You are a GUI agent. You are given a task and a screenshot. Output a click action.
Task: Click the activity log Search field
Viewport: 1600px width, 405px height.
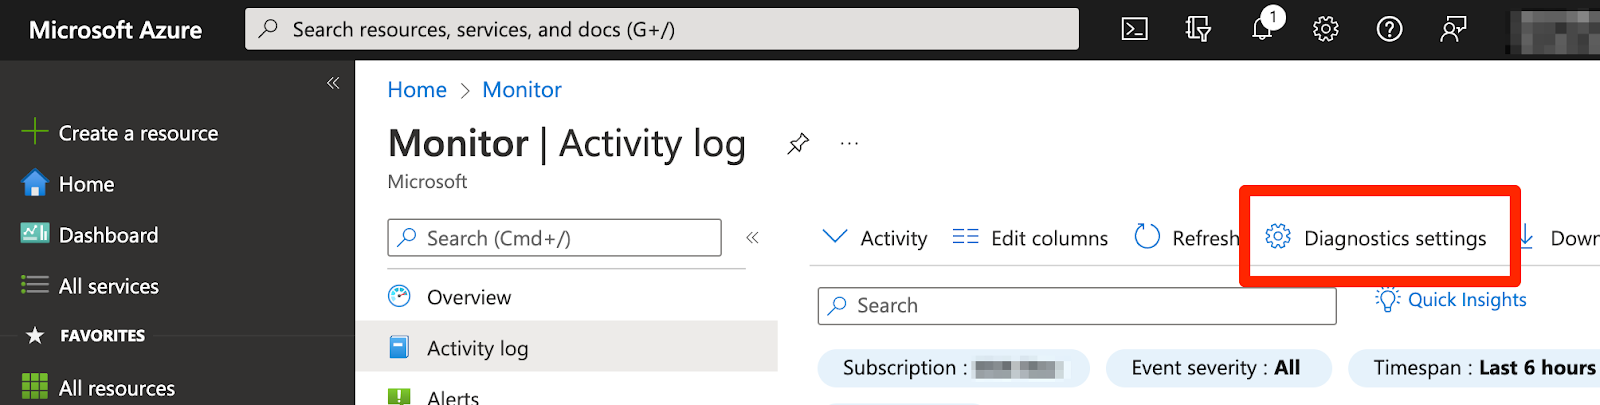1077,306
